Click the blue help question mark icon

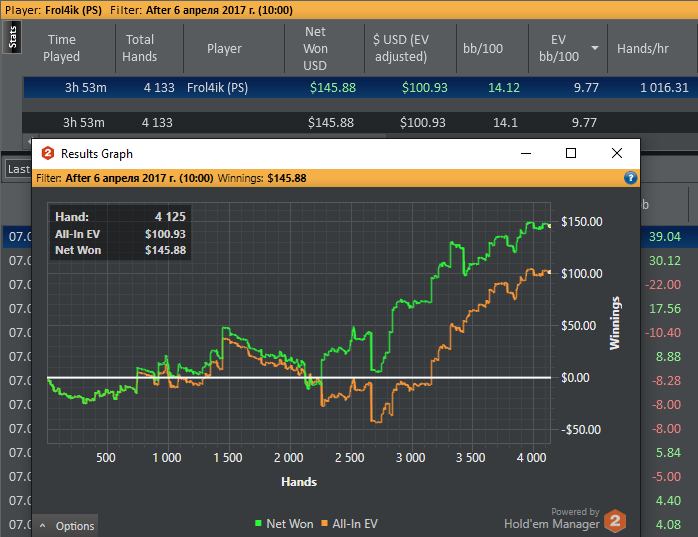(630, 178)
